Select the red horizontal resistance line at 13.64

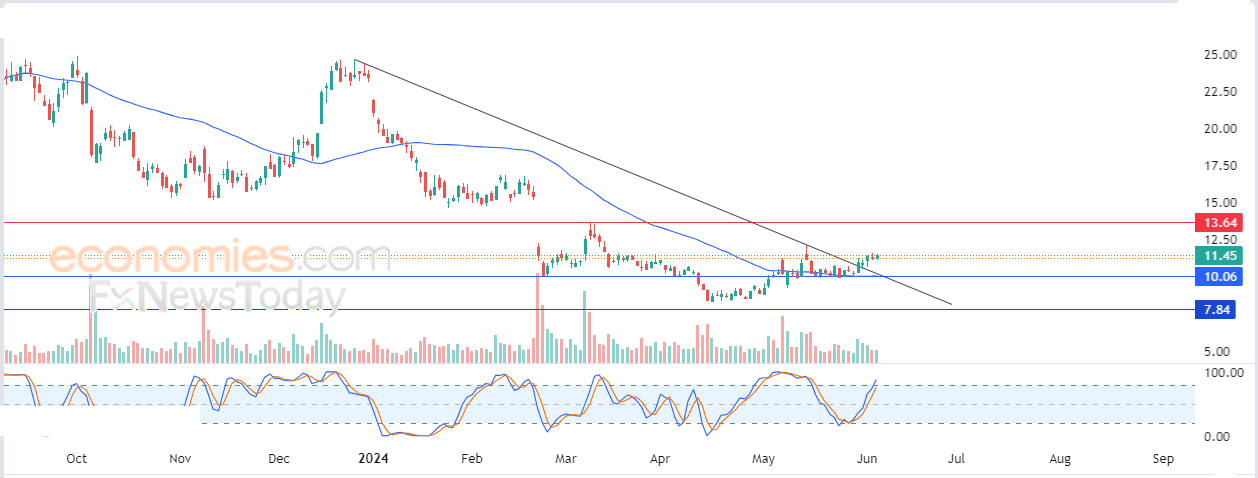pos(598,223)
